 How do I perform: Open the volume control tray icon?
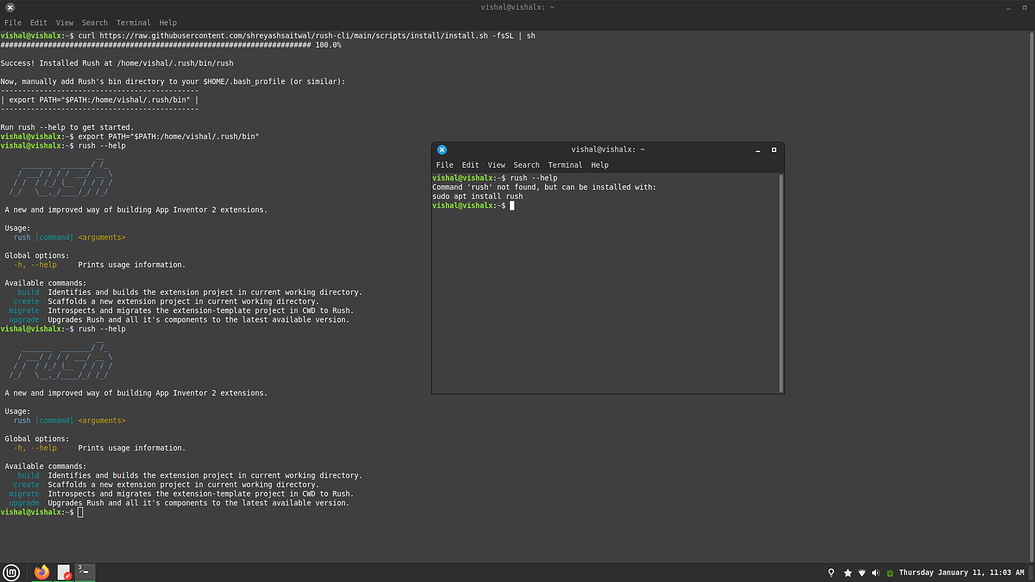[x=876, y=572]
